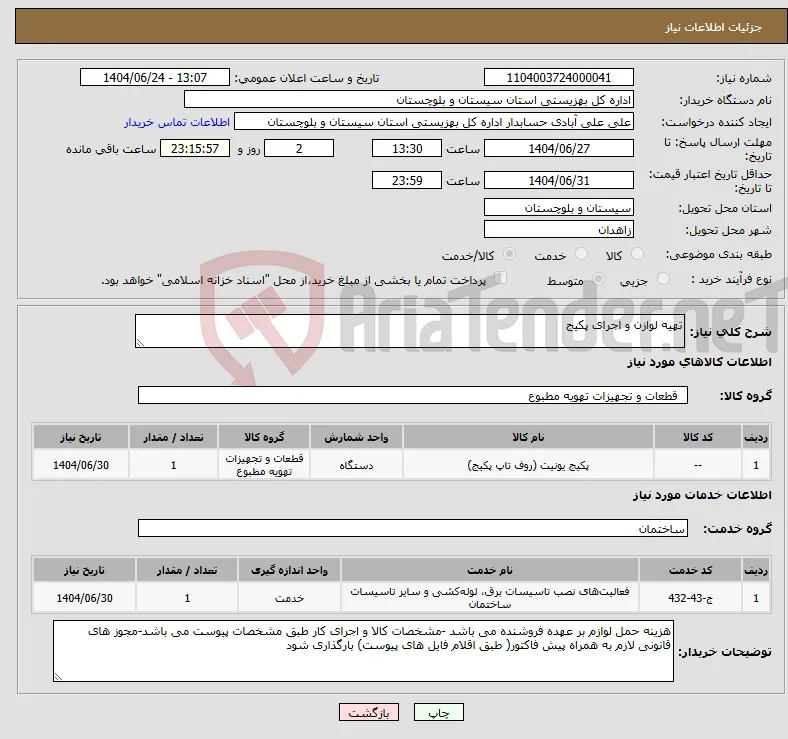Click the validity time field 23:59
The height and width of the screenshot is (739, 788).
(407, 180)
